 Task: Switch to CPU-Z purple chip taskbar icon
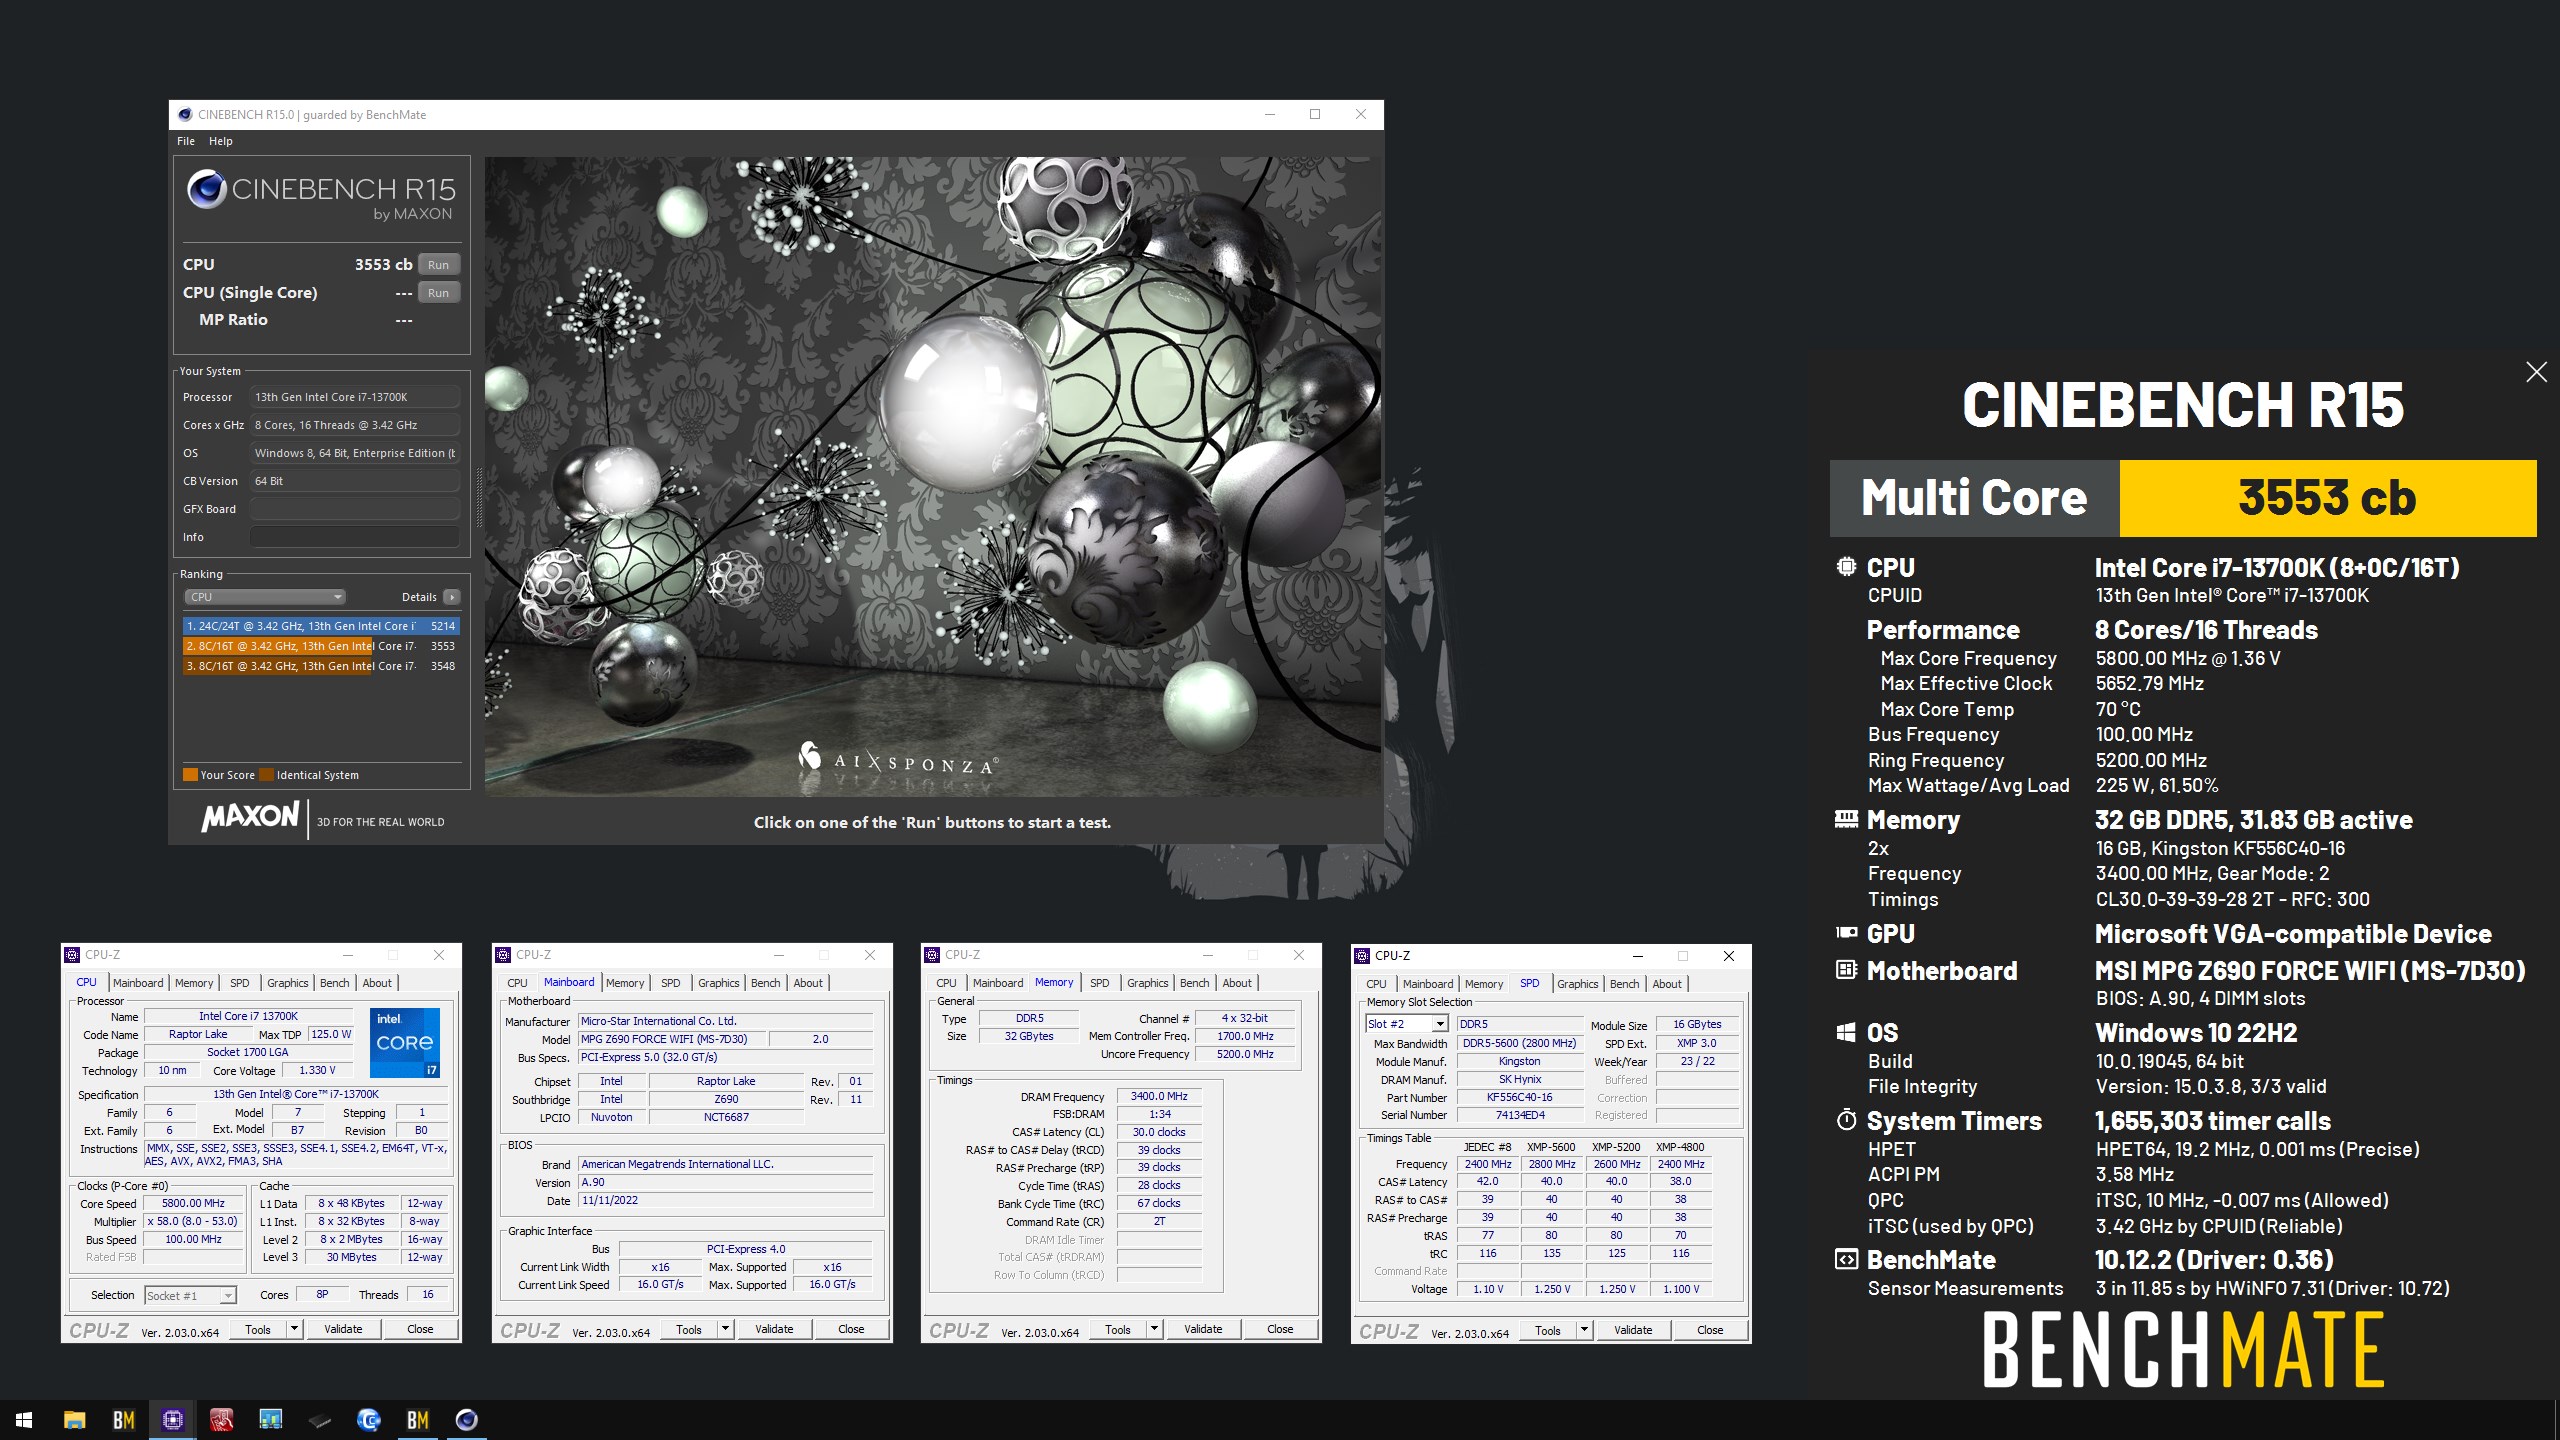[x=172, y=1420]
